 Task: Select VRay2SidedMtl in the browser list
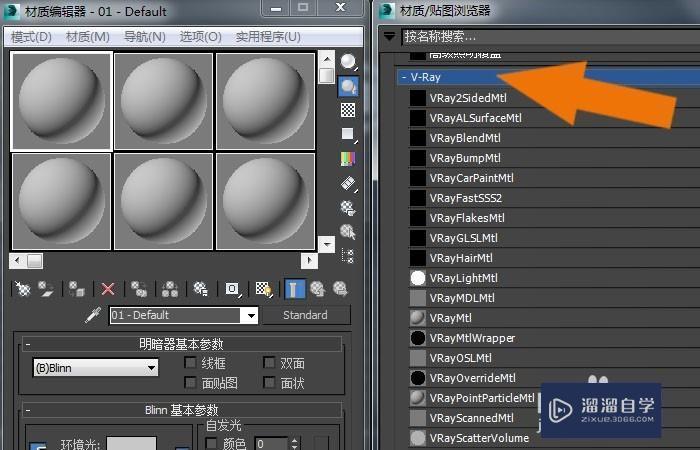click(x=555, y=98)
